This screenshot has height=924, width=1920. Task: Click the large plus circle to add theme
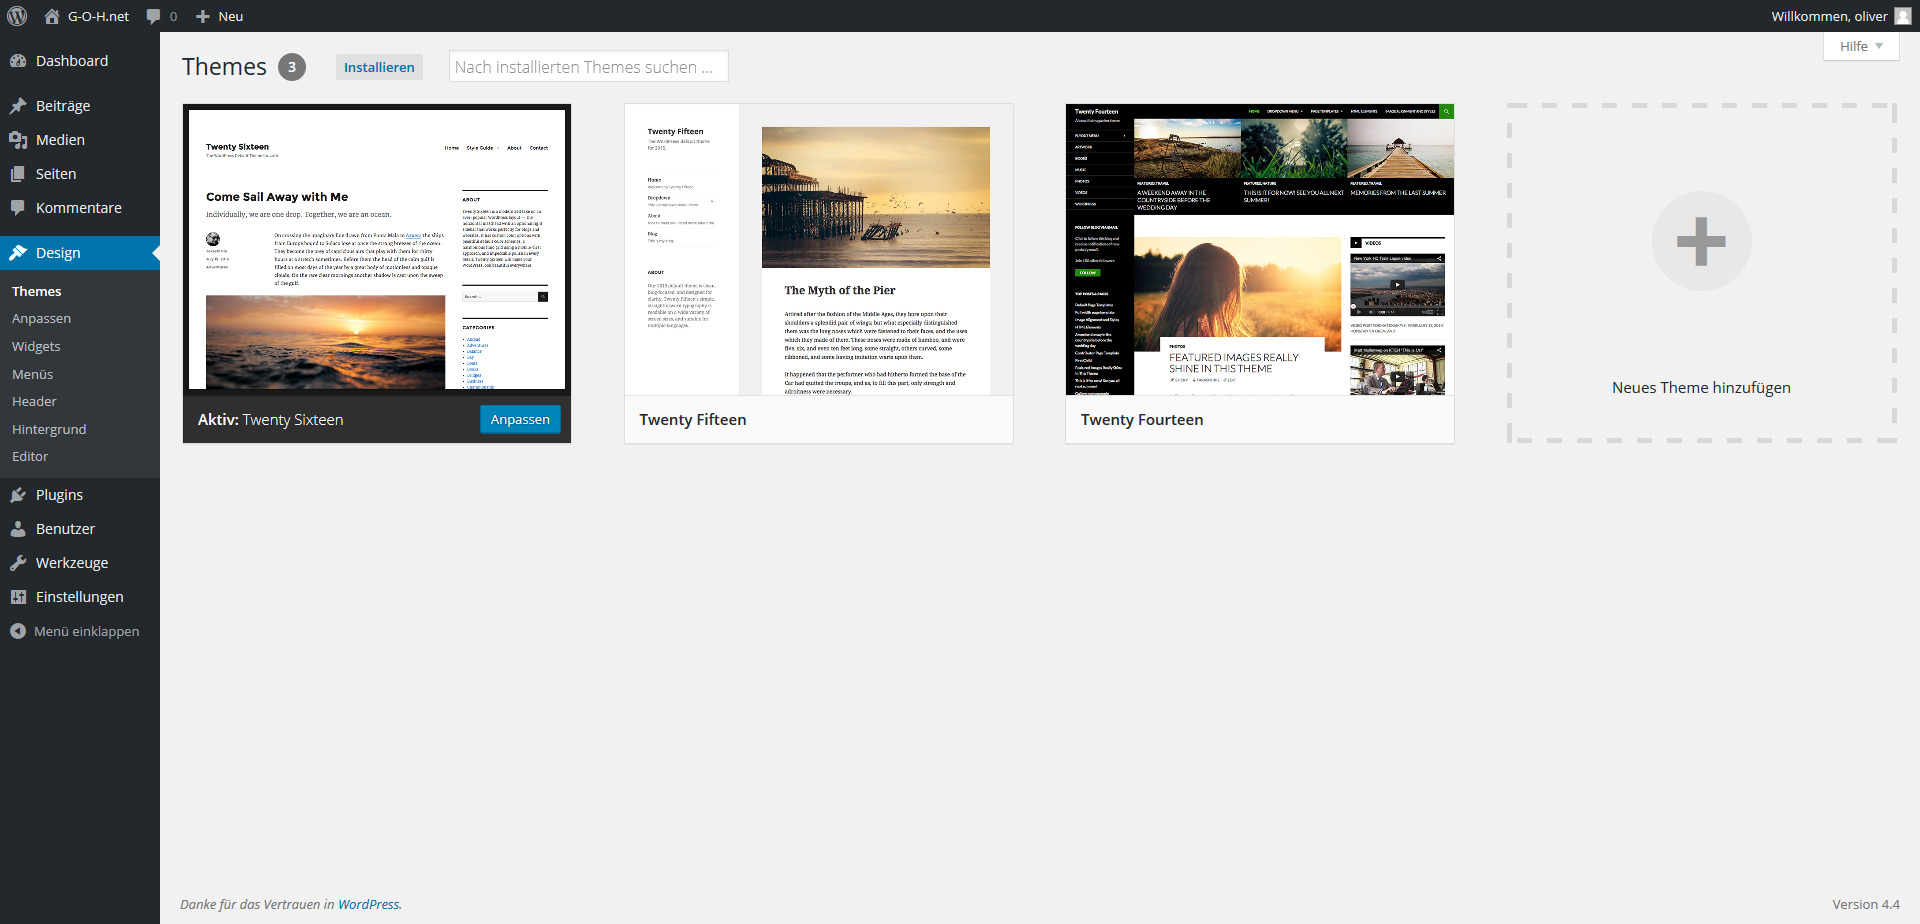[1701, 241]
